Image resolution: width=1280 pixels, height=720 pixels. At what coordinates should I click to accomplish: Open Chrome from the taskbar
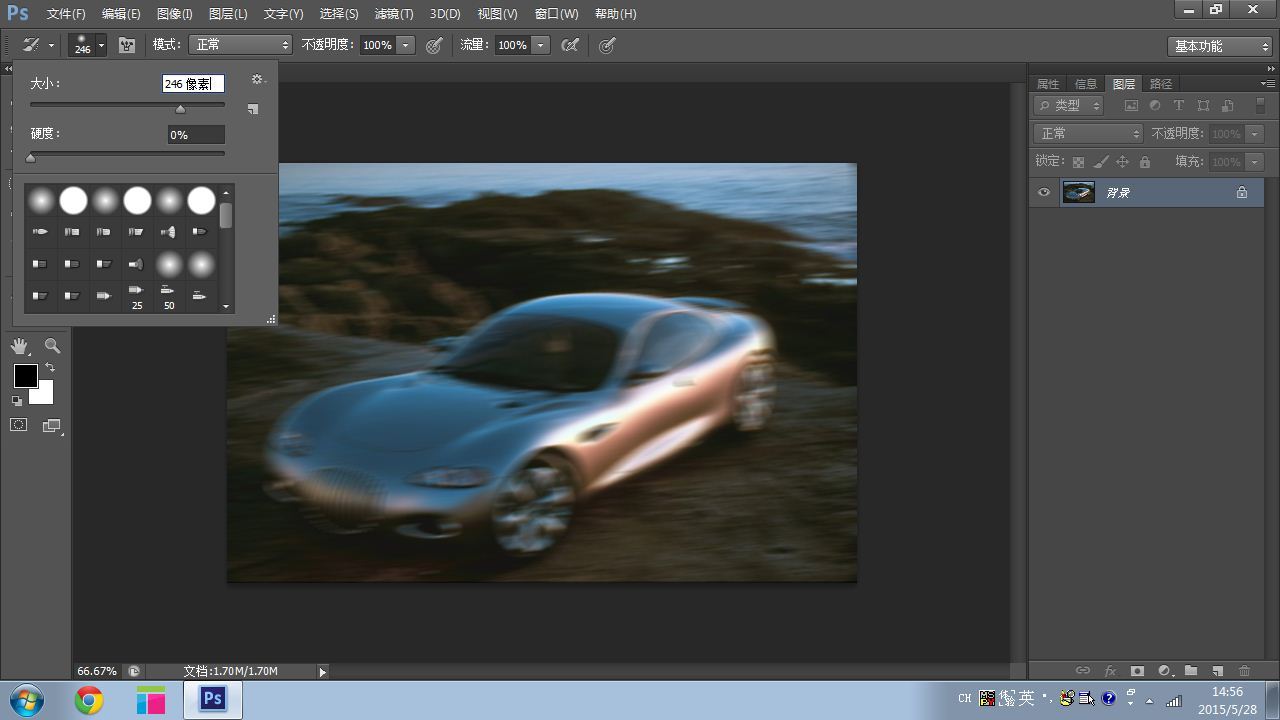point(89,700)
